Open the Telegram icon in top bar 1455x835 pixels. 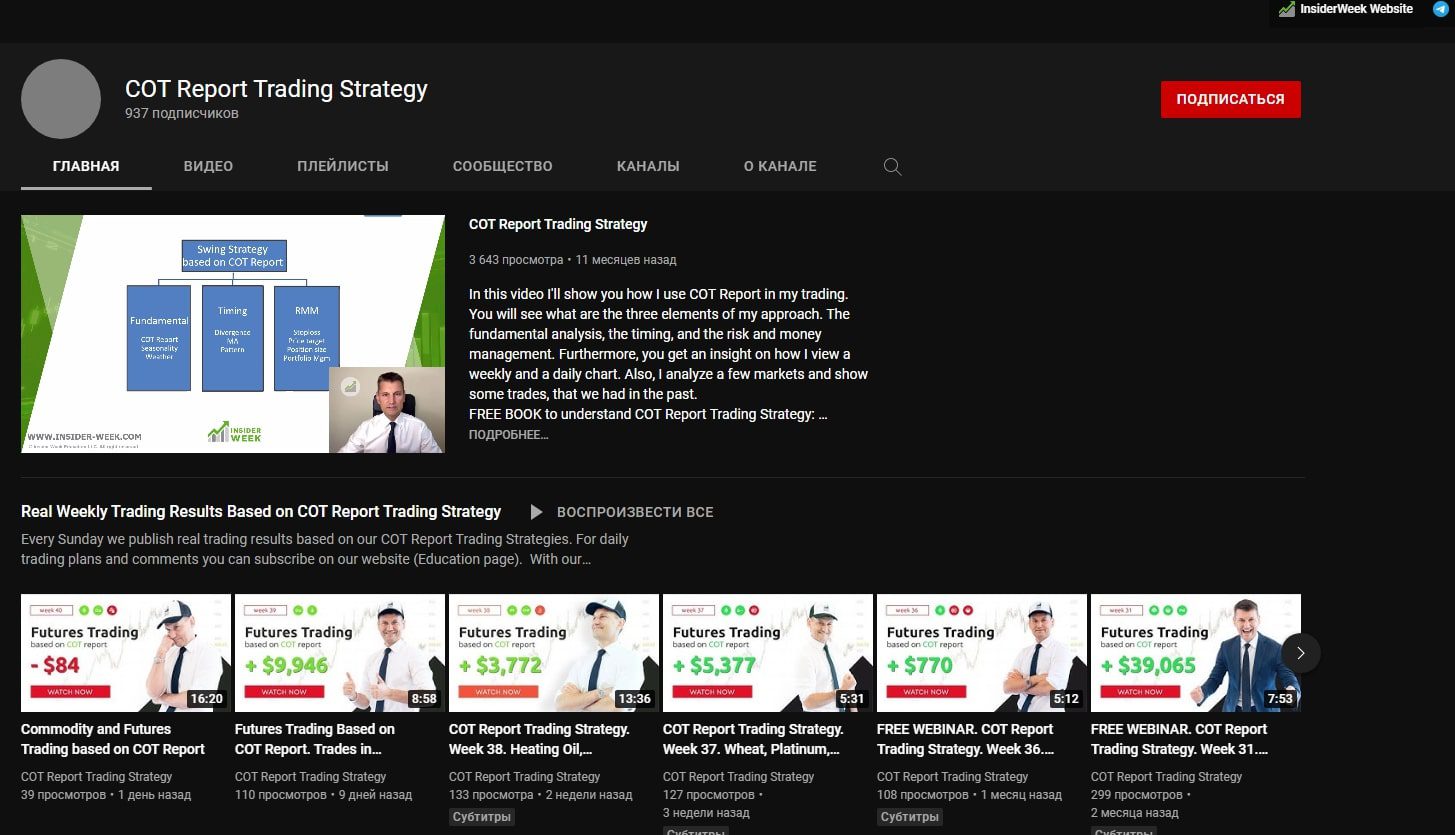tap(1440, 9)
